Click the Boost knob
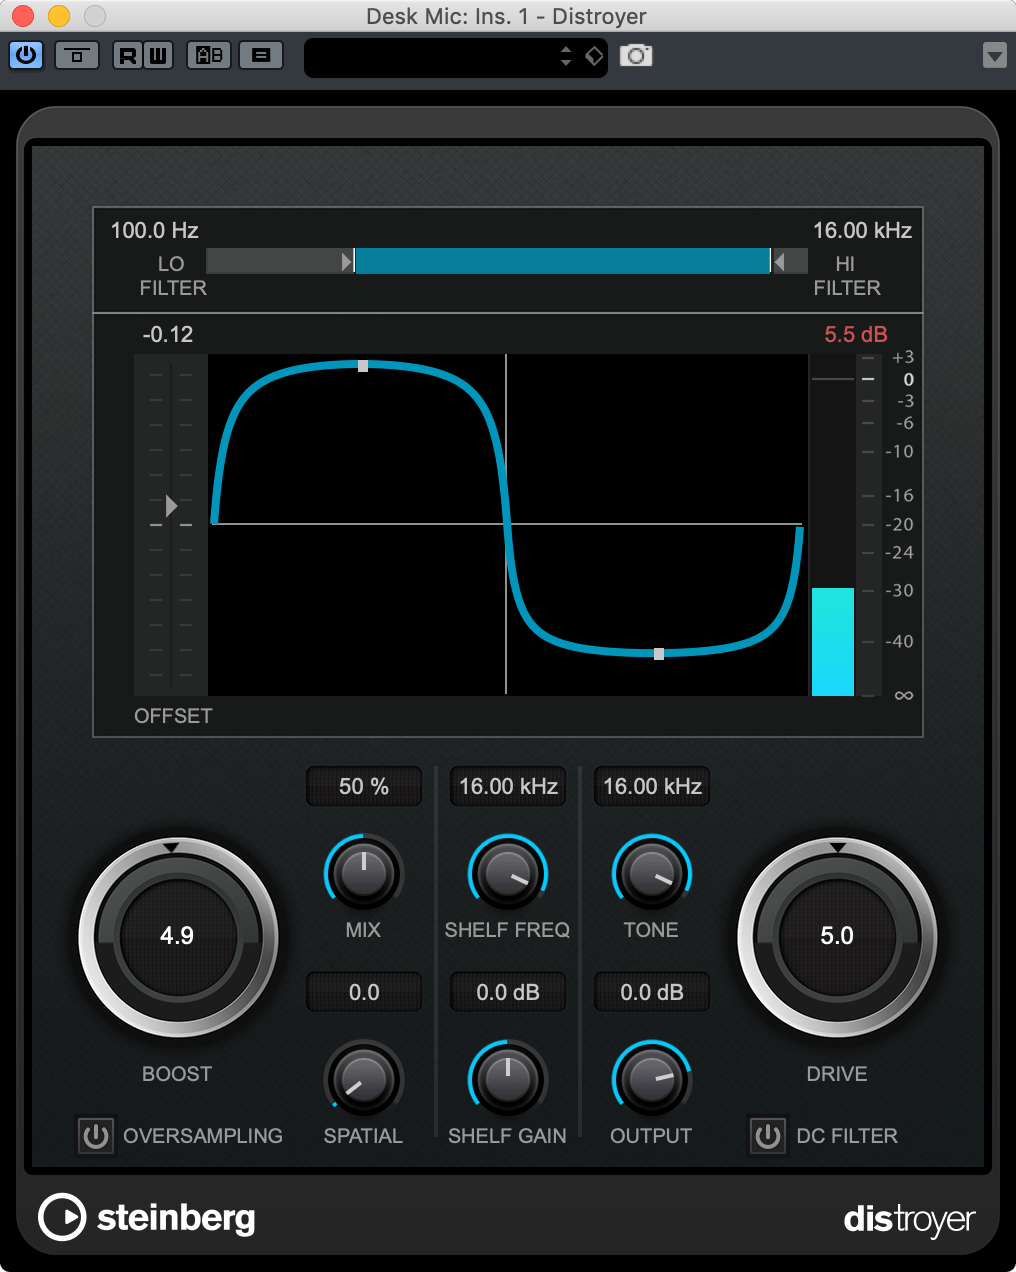 point(177,936)
